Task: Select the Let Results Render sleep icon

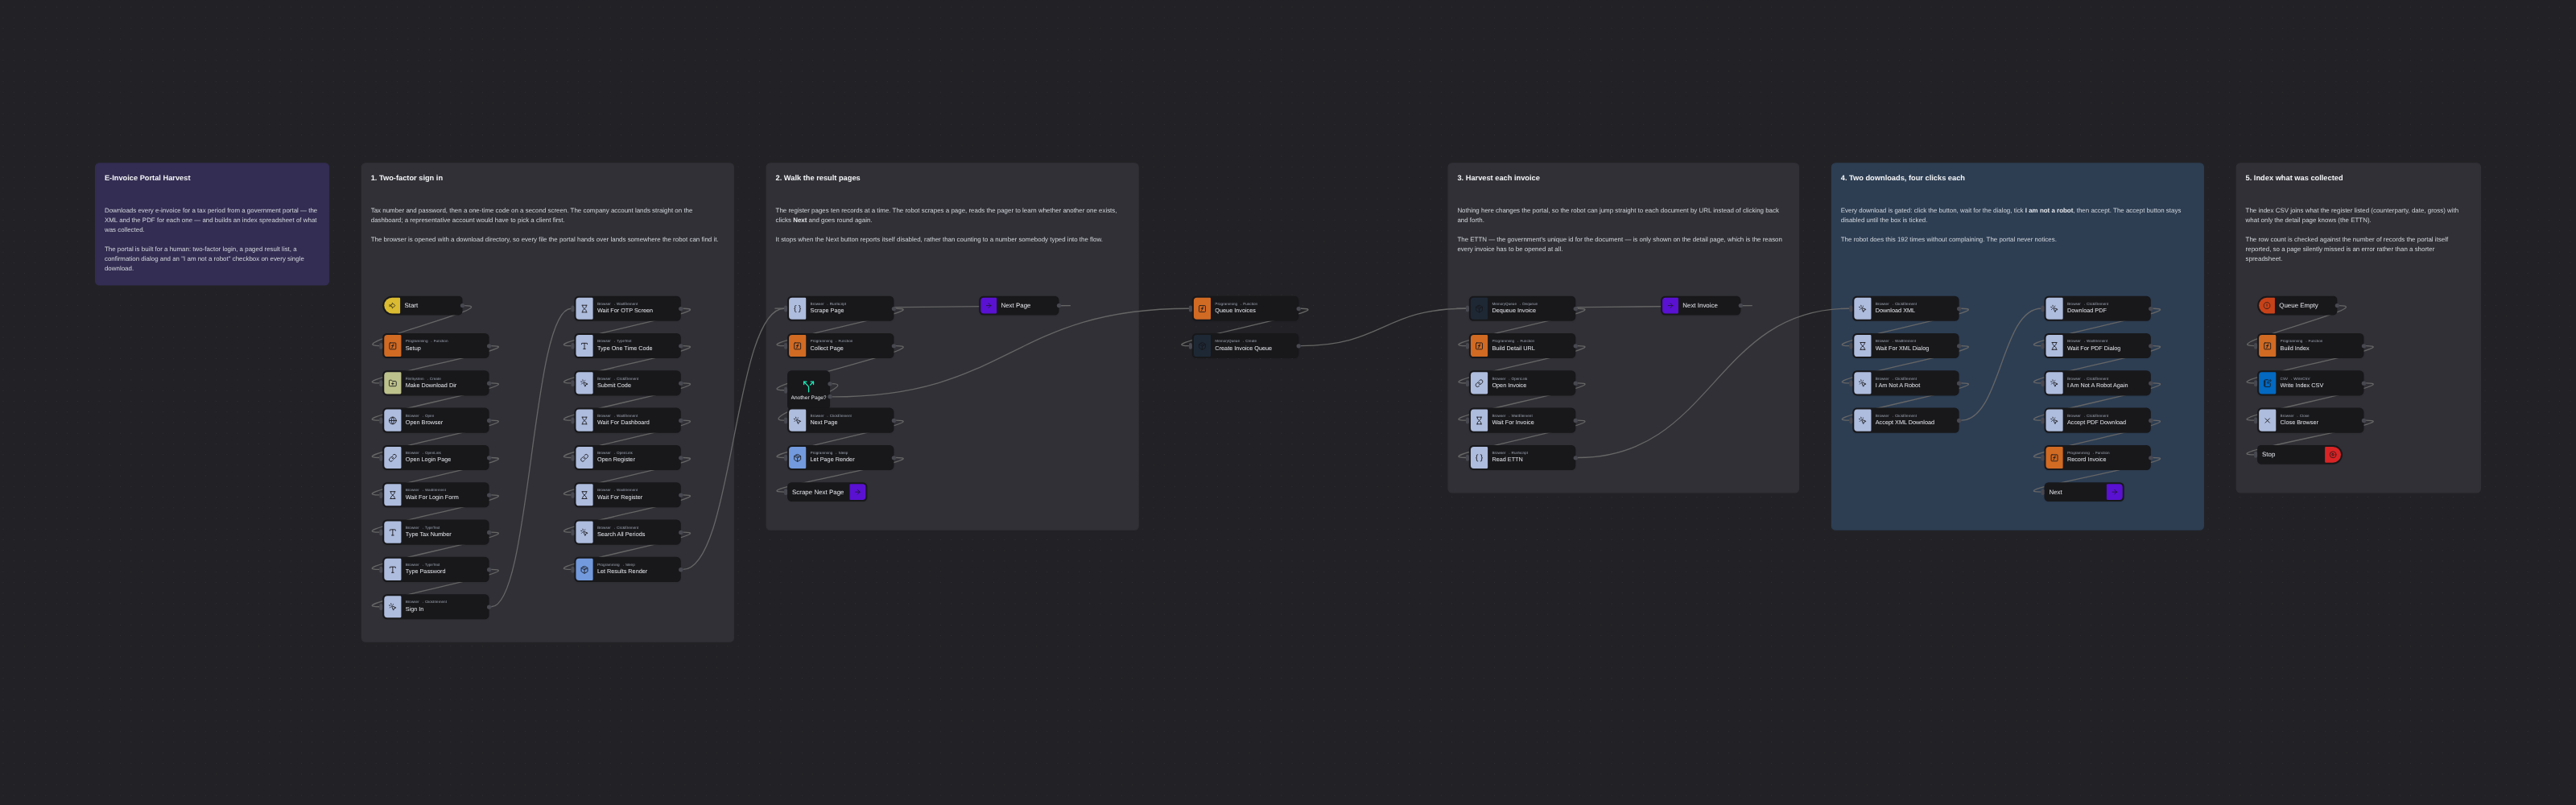Action: coord(584,569)
